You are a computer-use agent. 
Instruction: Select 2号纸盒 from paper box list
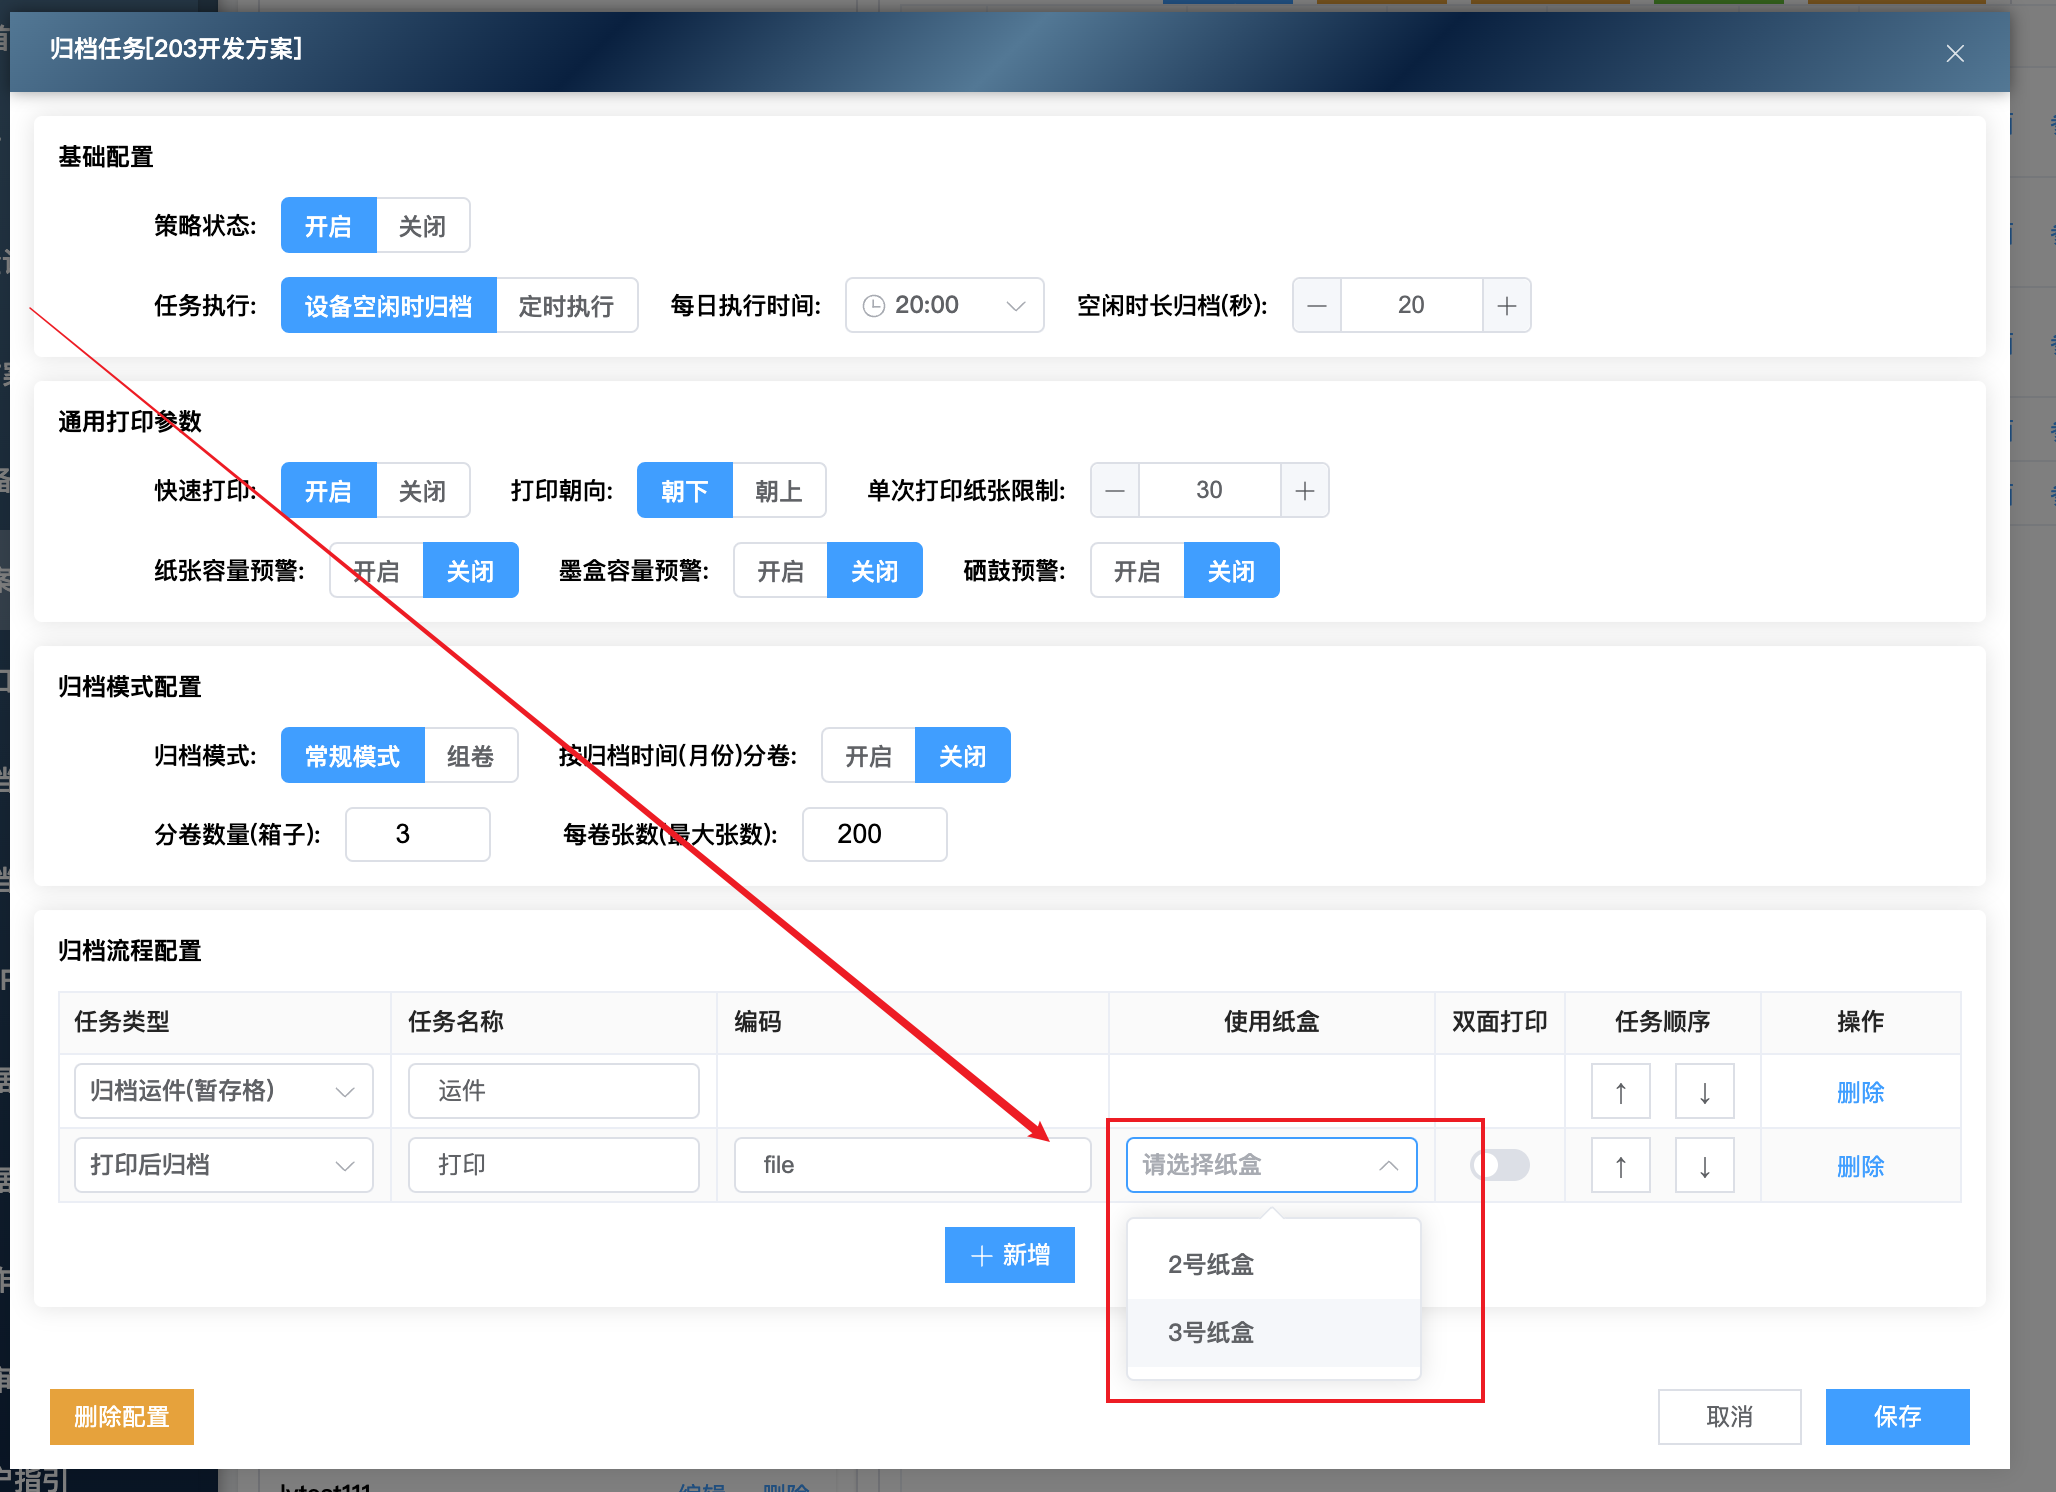(x=1211, y=1265)
